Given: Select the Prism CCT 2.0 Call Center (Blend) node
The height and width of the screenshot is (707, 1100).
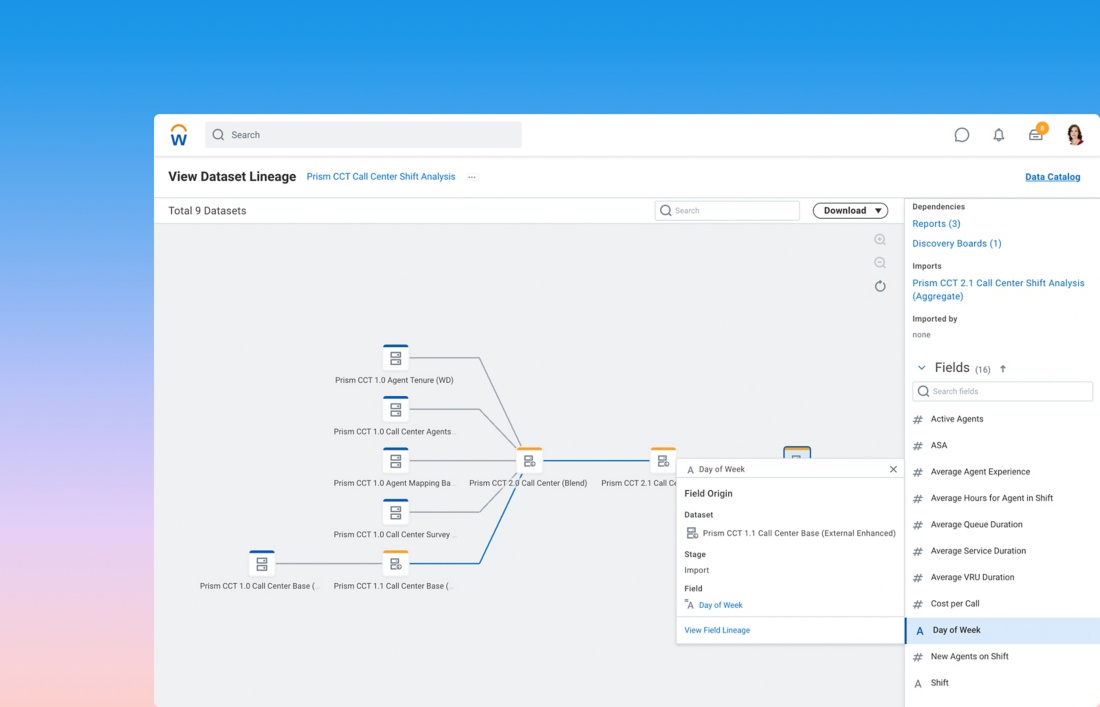Looking at the screenshot, I should tap(529, 461).
